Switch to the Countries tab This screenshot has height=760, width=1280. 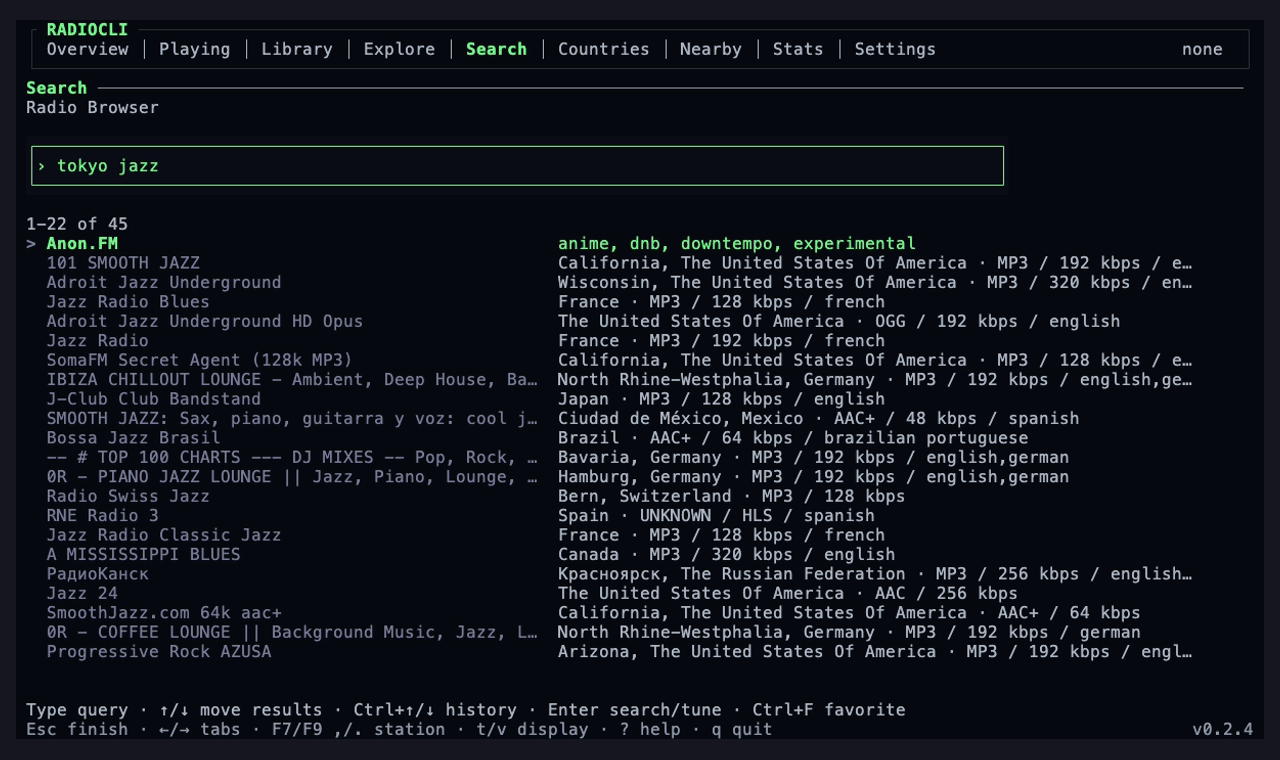point(604,49)
